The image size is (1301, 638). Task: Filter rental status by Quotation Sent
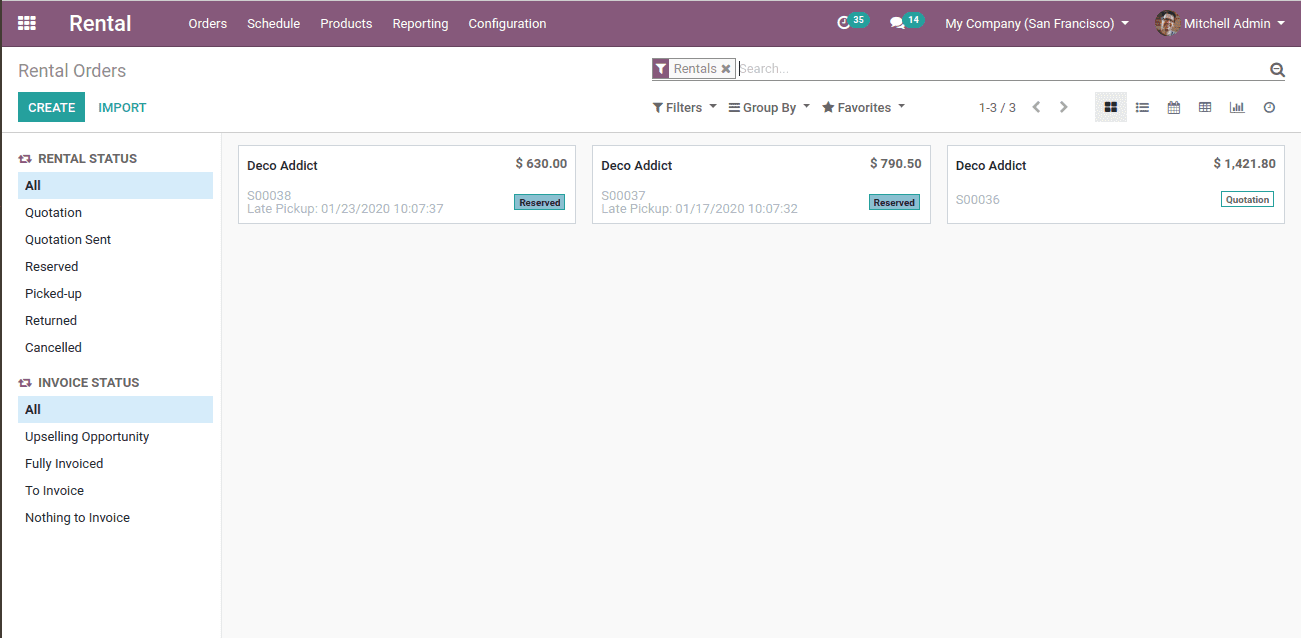point(115,239)
